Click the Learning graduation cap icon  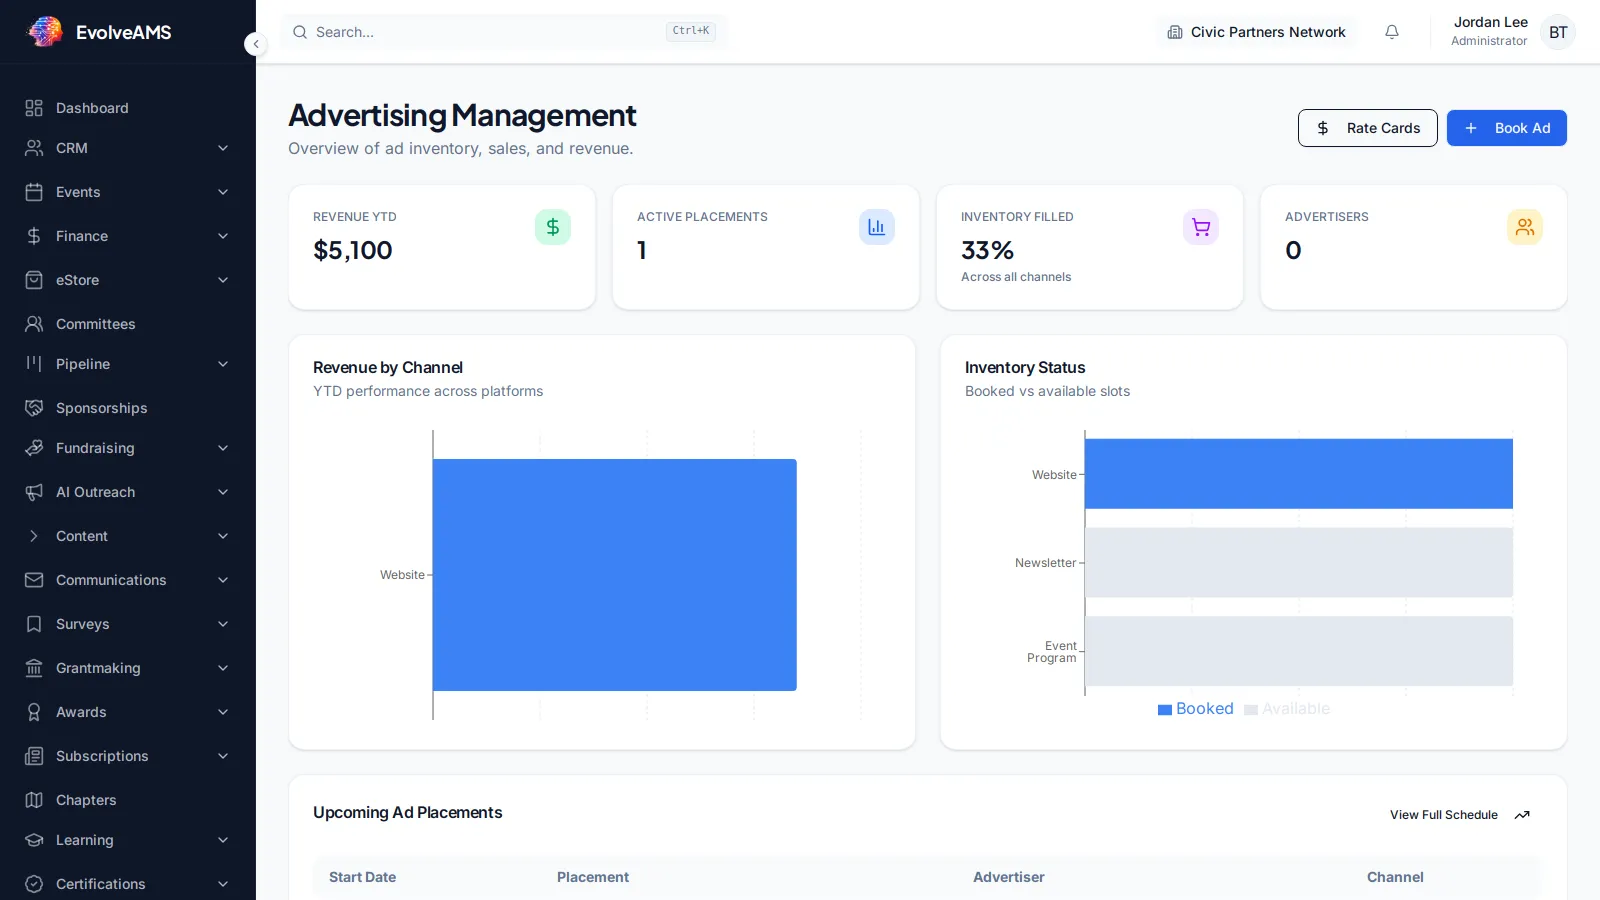tap(34, 840)
